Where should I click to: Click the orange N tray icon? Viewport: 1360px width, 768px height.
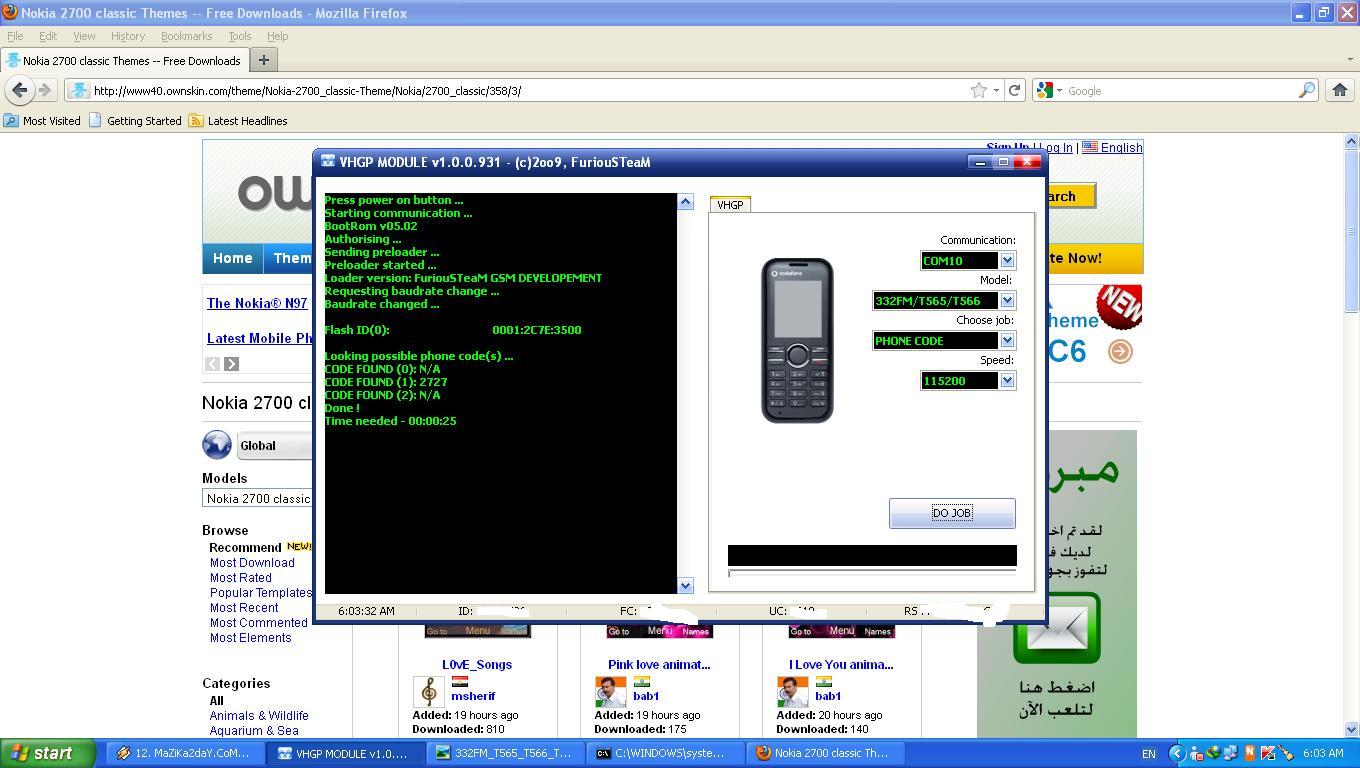(x=1250, y=753)
